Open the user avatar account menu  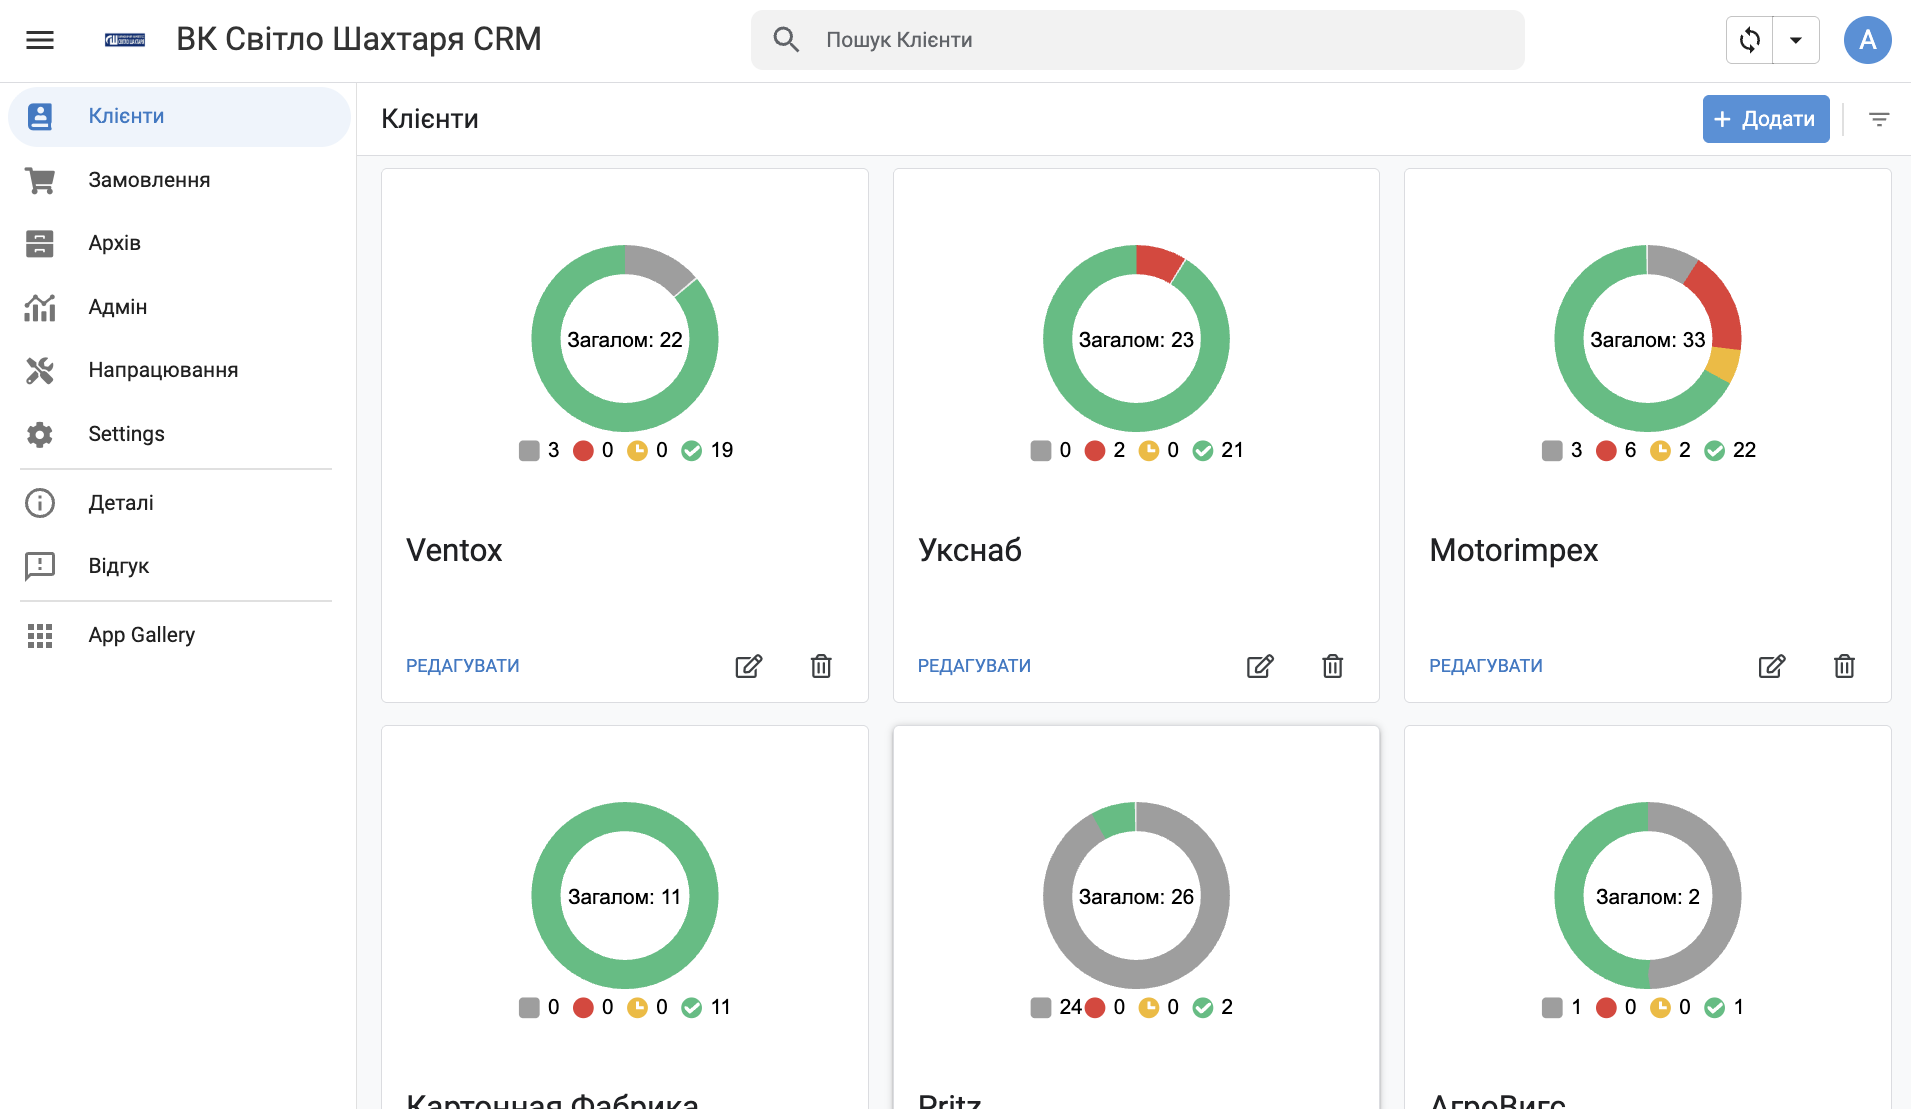1867,40
